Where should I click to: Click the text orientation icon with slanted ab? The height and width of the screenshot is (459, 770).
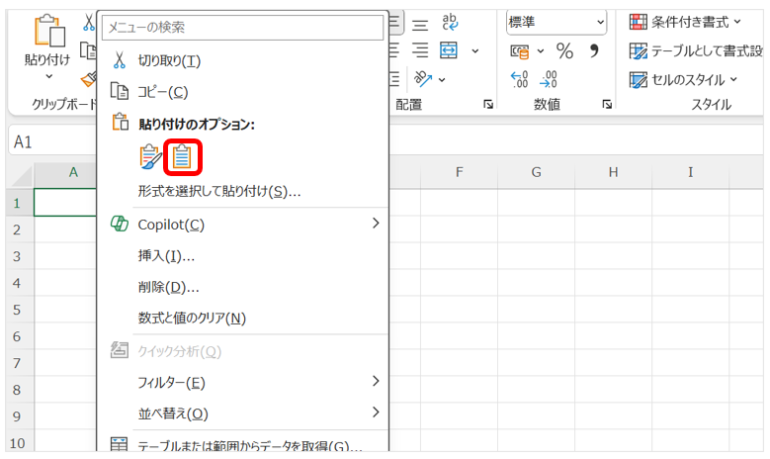pos(422,79)
